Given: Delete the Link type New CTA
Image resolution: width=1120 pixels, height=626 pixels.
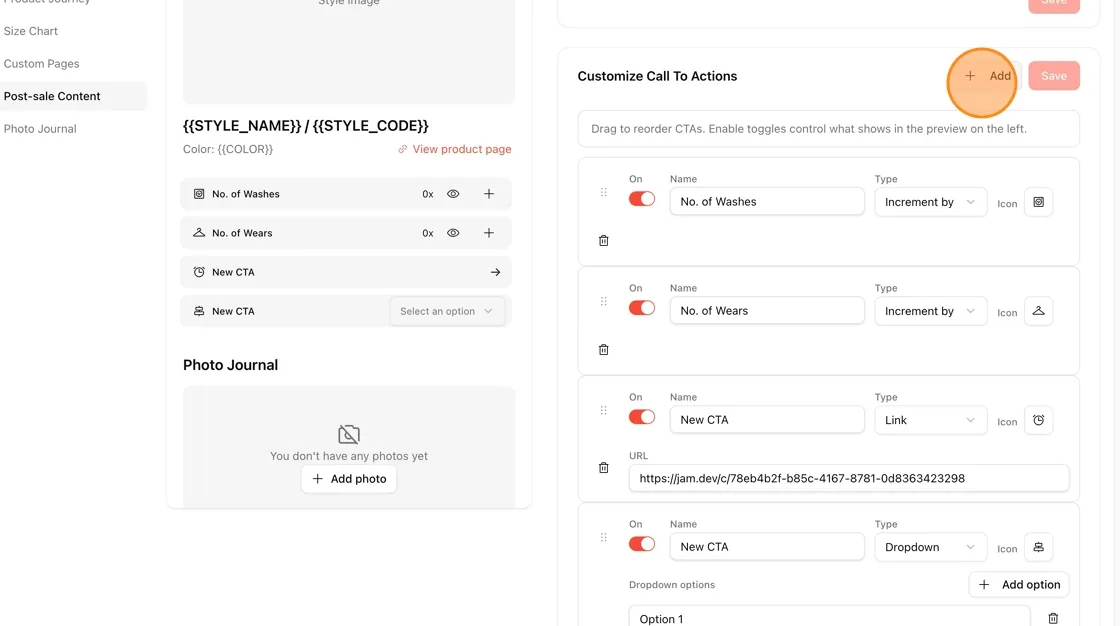Looking at the screenshot, I should click(x=604, y=467).
